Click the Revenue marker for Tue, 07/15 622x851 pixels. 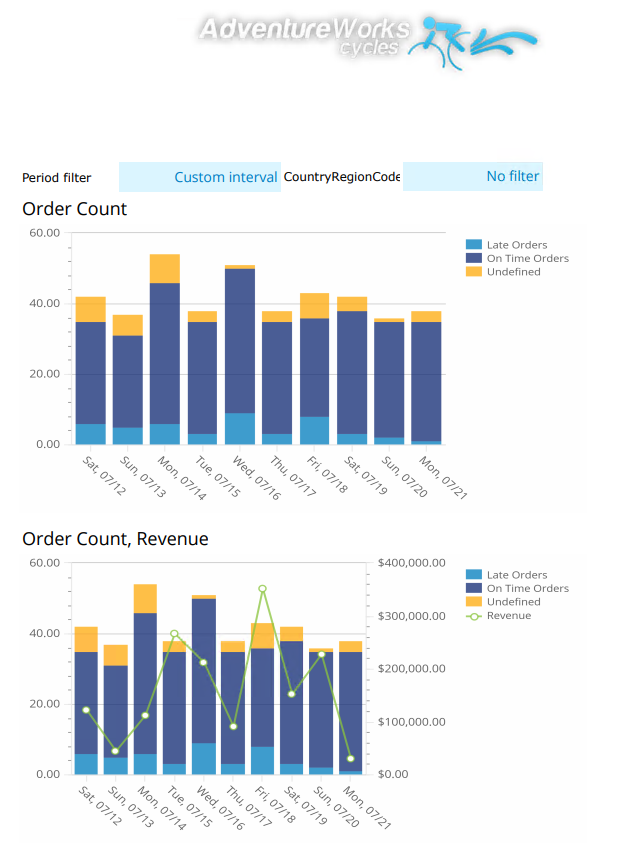coord(174,634)
